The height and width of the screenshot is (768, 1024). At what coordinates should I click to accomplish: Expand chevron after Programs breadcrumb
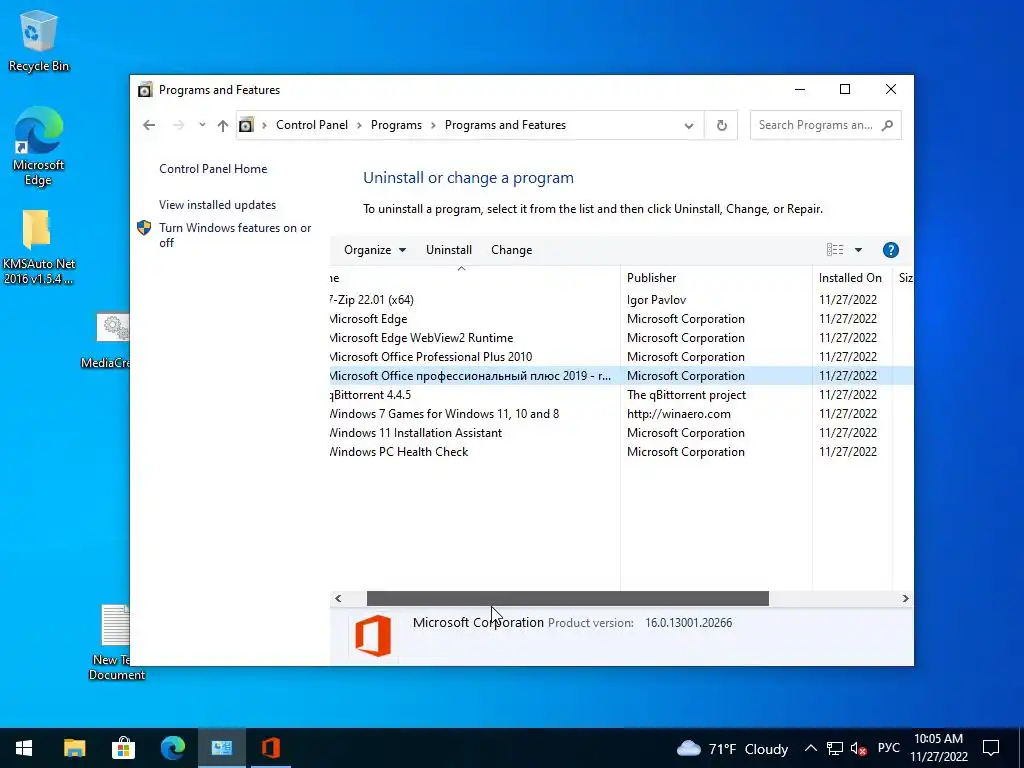[433, 125]
